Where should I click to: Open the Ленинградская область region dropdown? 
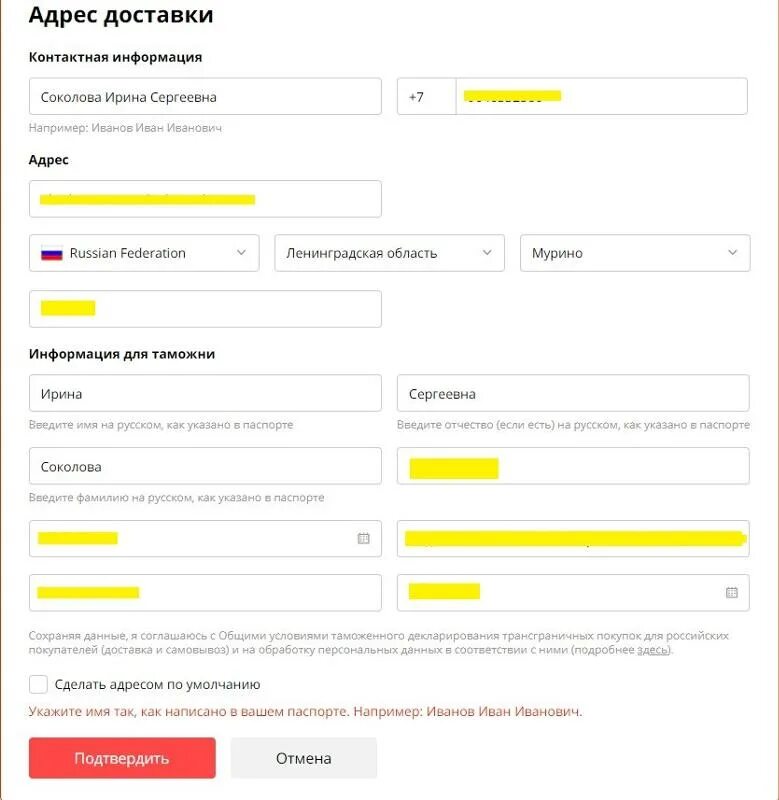pyautogui.click(x=487, y=253)
